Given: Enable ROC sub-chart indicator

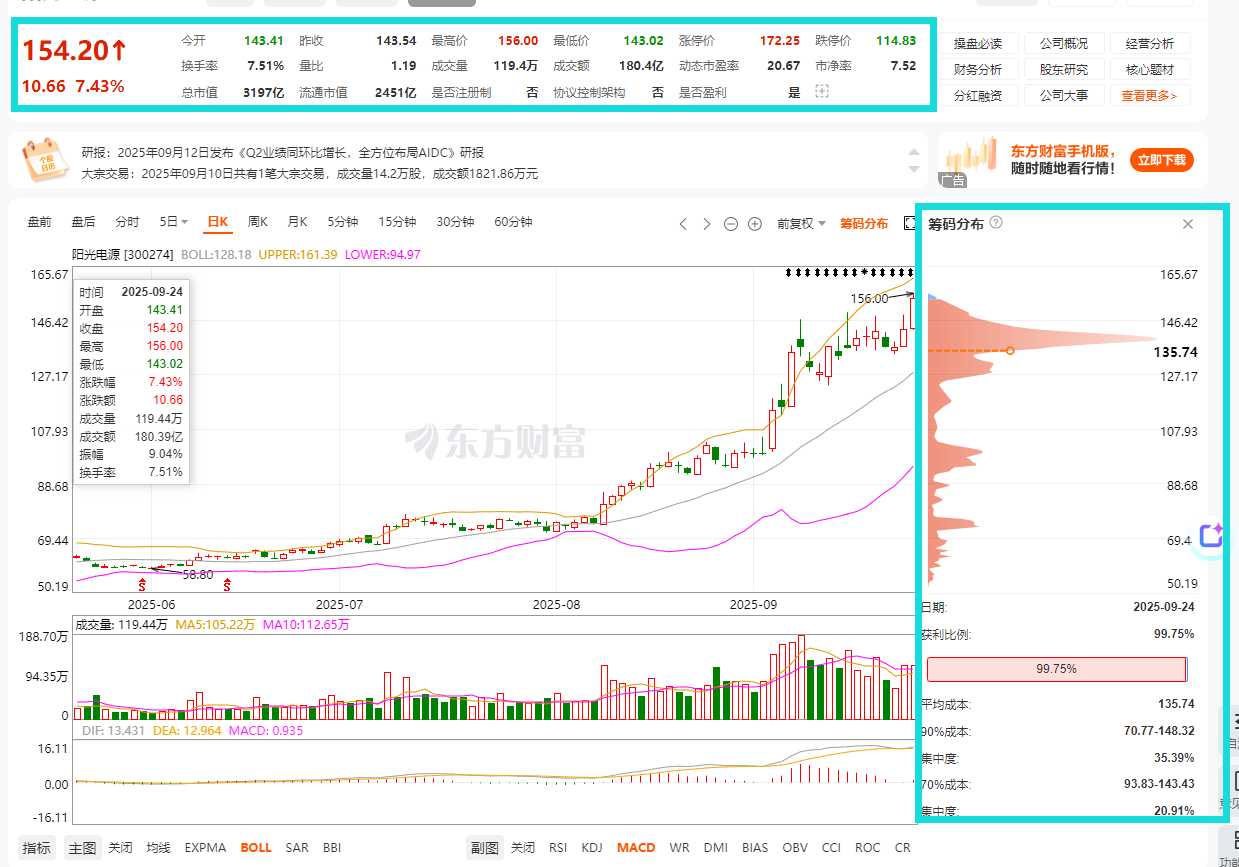Looking at the screenshot, I should coord(868,847).
